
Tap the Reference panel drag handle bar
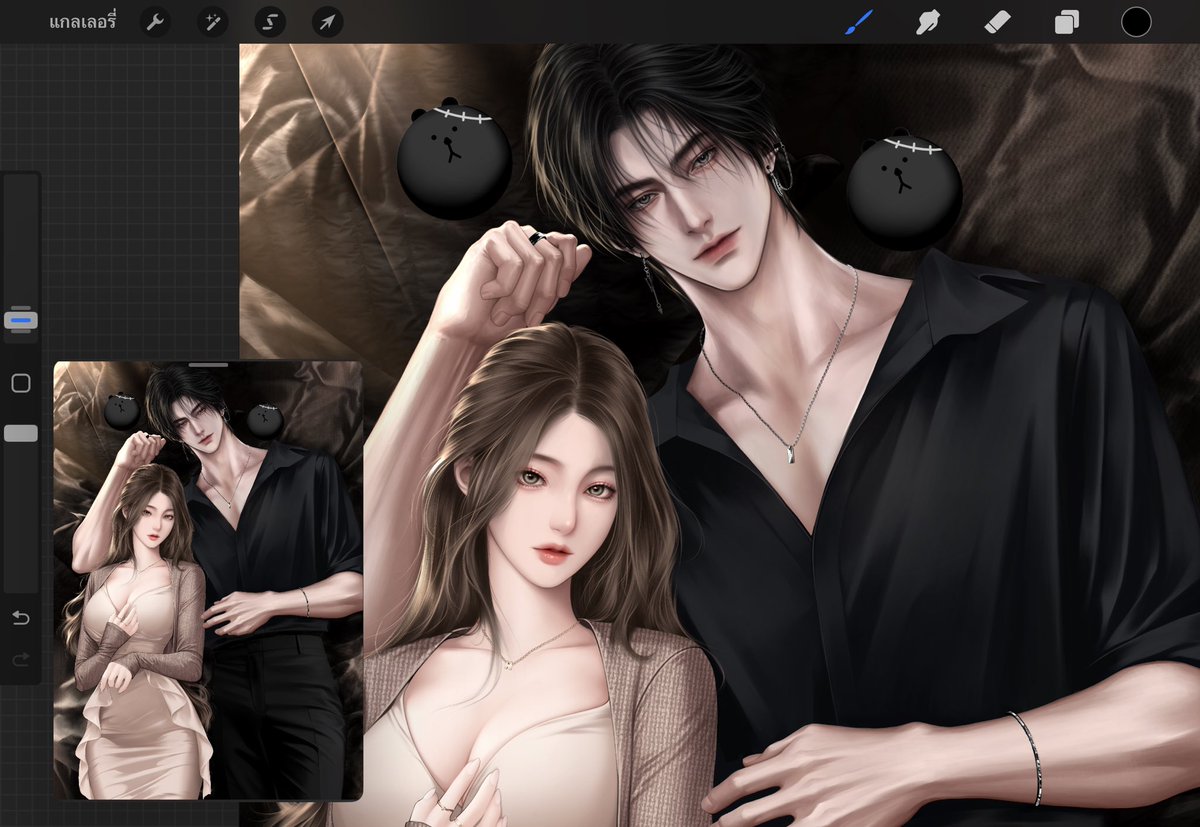click(x=207, y=365)
